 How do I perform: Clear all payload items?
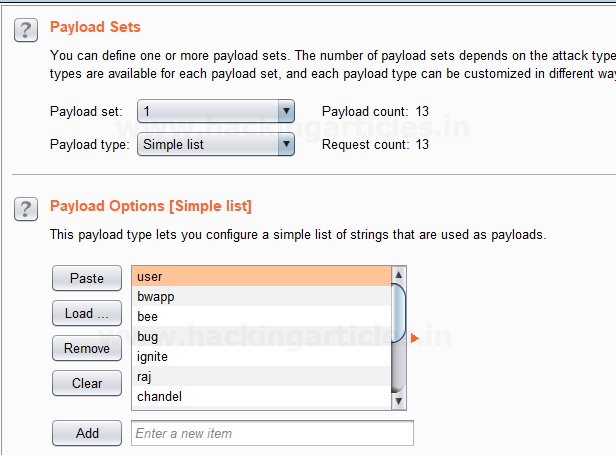(x=87, y=383)
